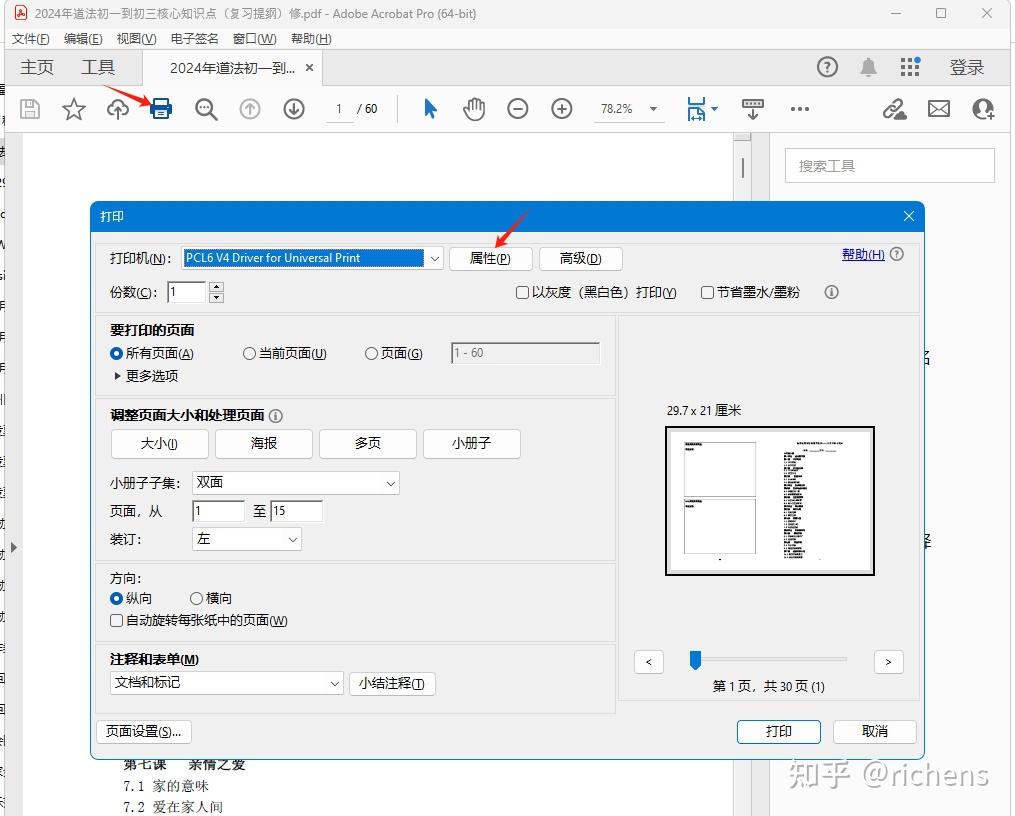Click the Save file icon
This screenshot has height=816, width=1015.
pyautogui.click(x=30, y=109)
